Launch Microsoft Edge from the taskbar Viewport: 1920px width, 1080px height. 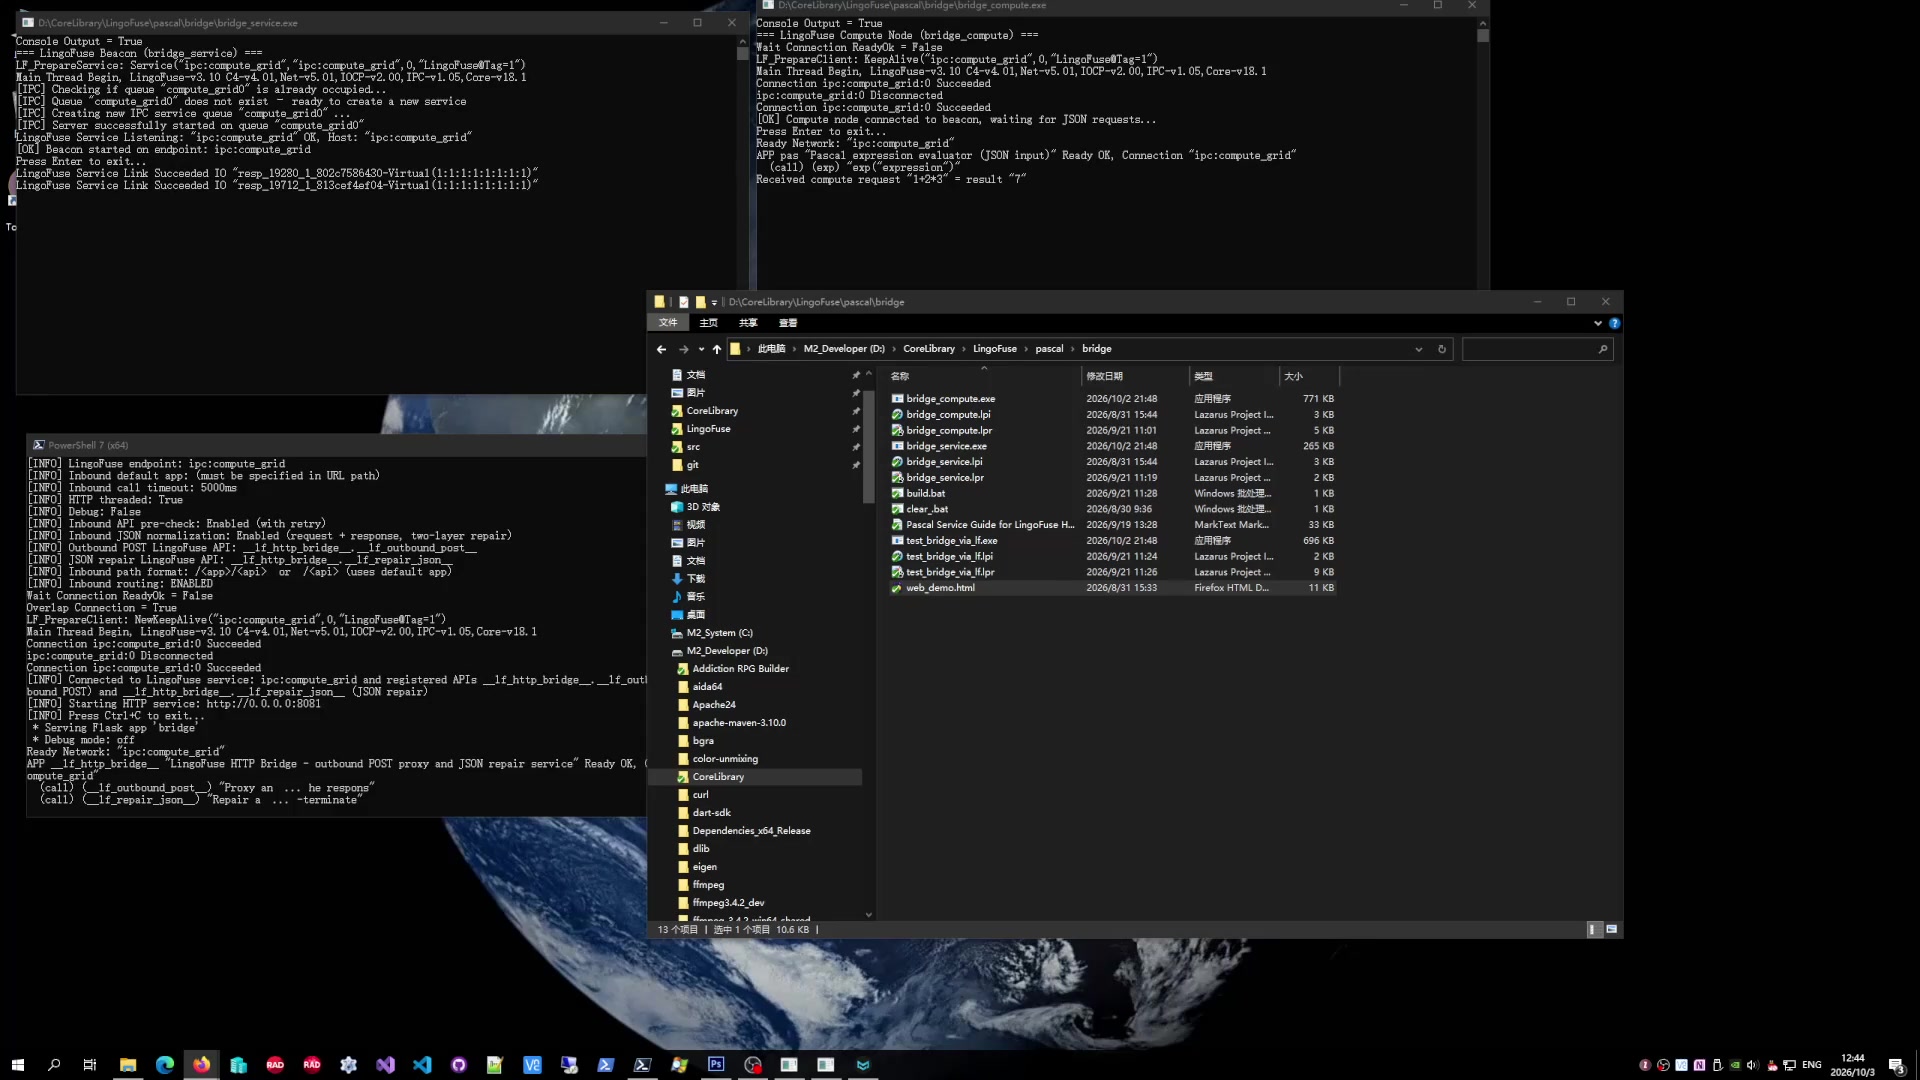coord(165,1065)
